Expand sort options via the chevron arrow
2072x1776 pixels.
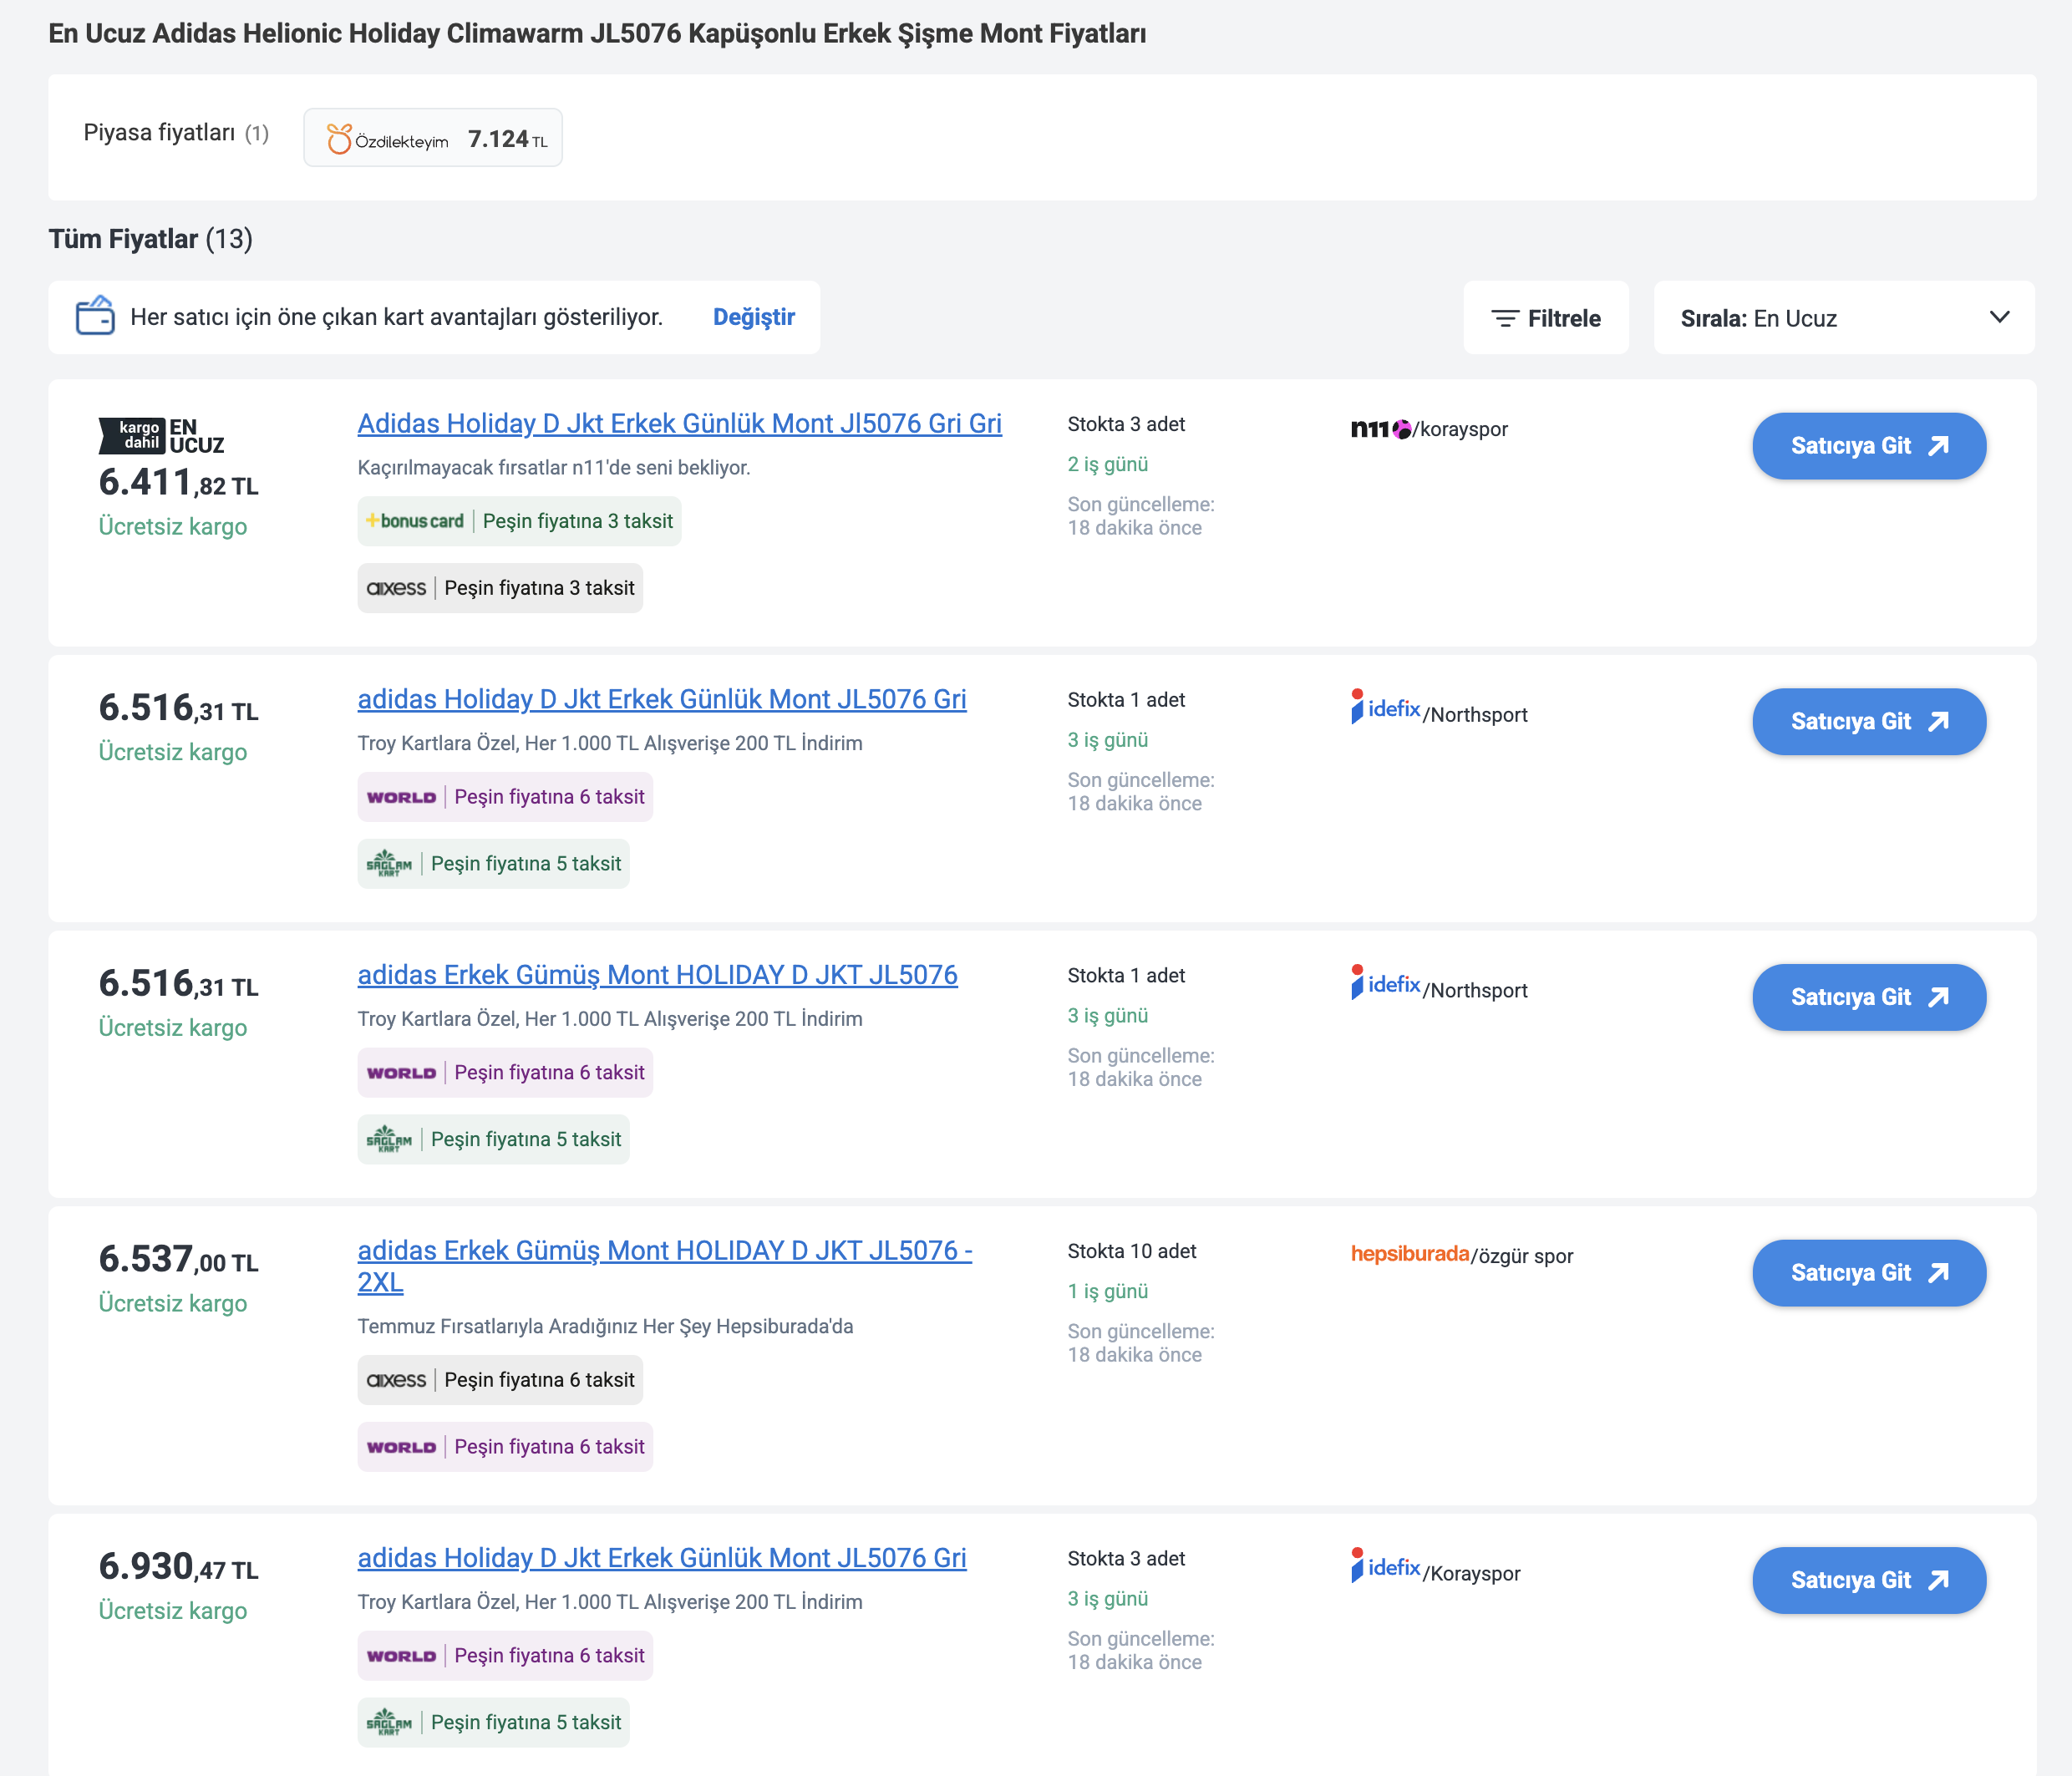click(1999, 317)
